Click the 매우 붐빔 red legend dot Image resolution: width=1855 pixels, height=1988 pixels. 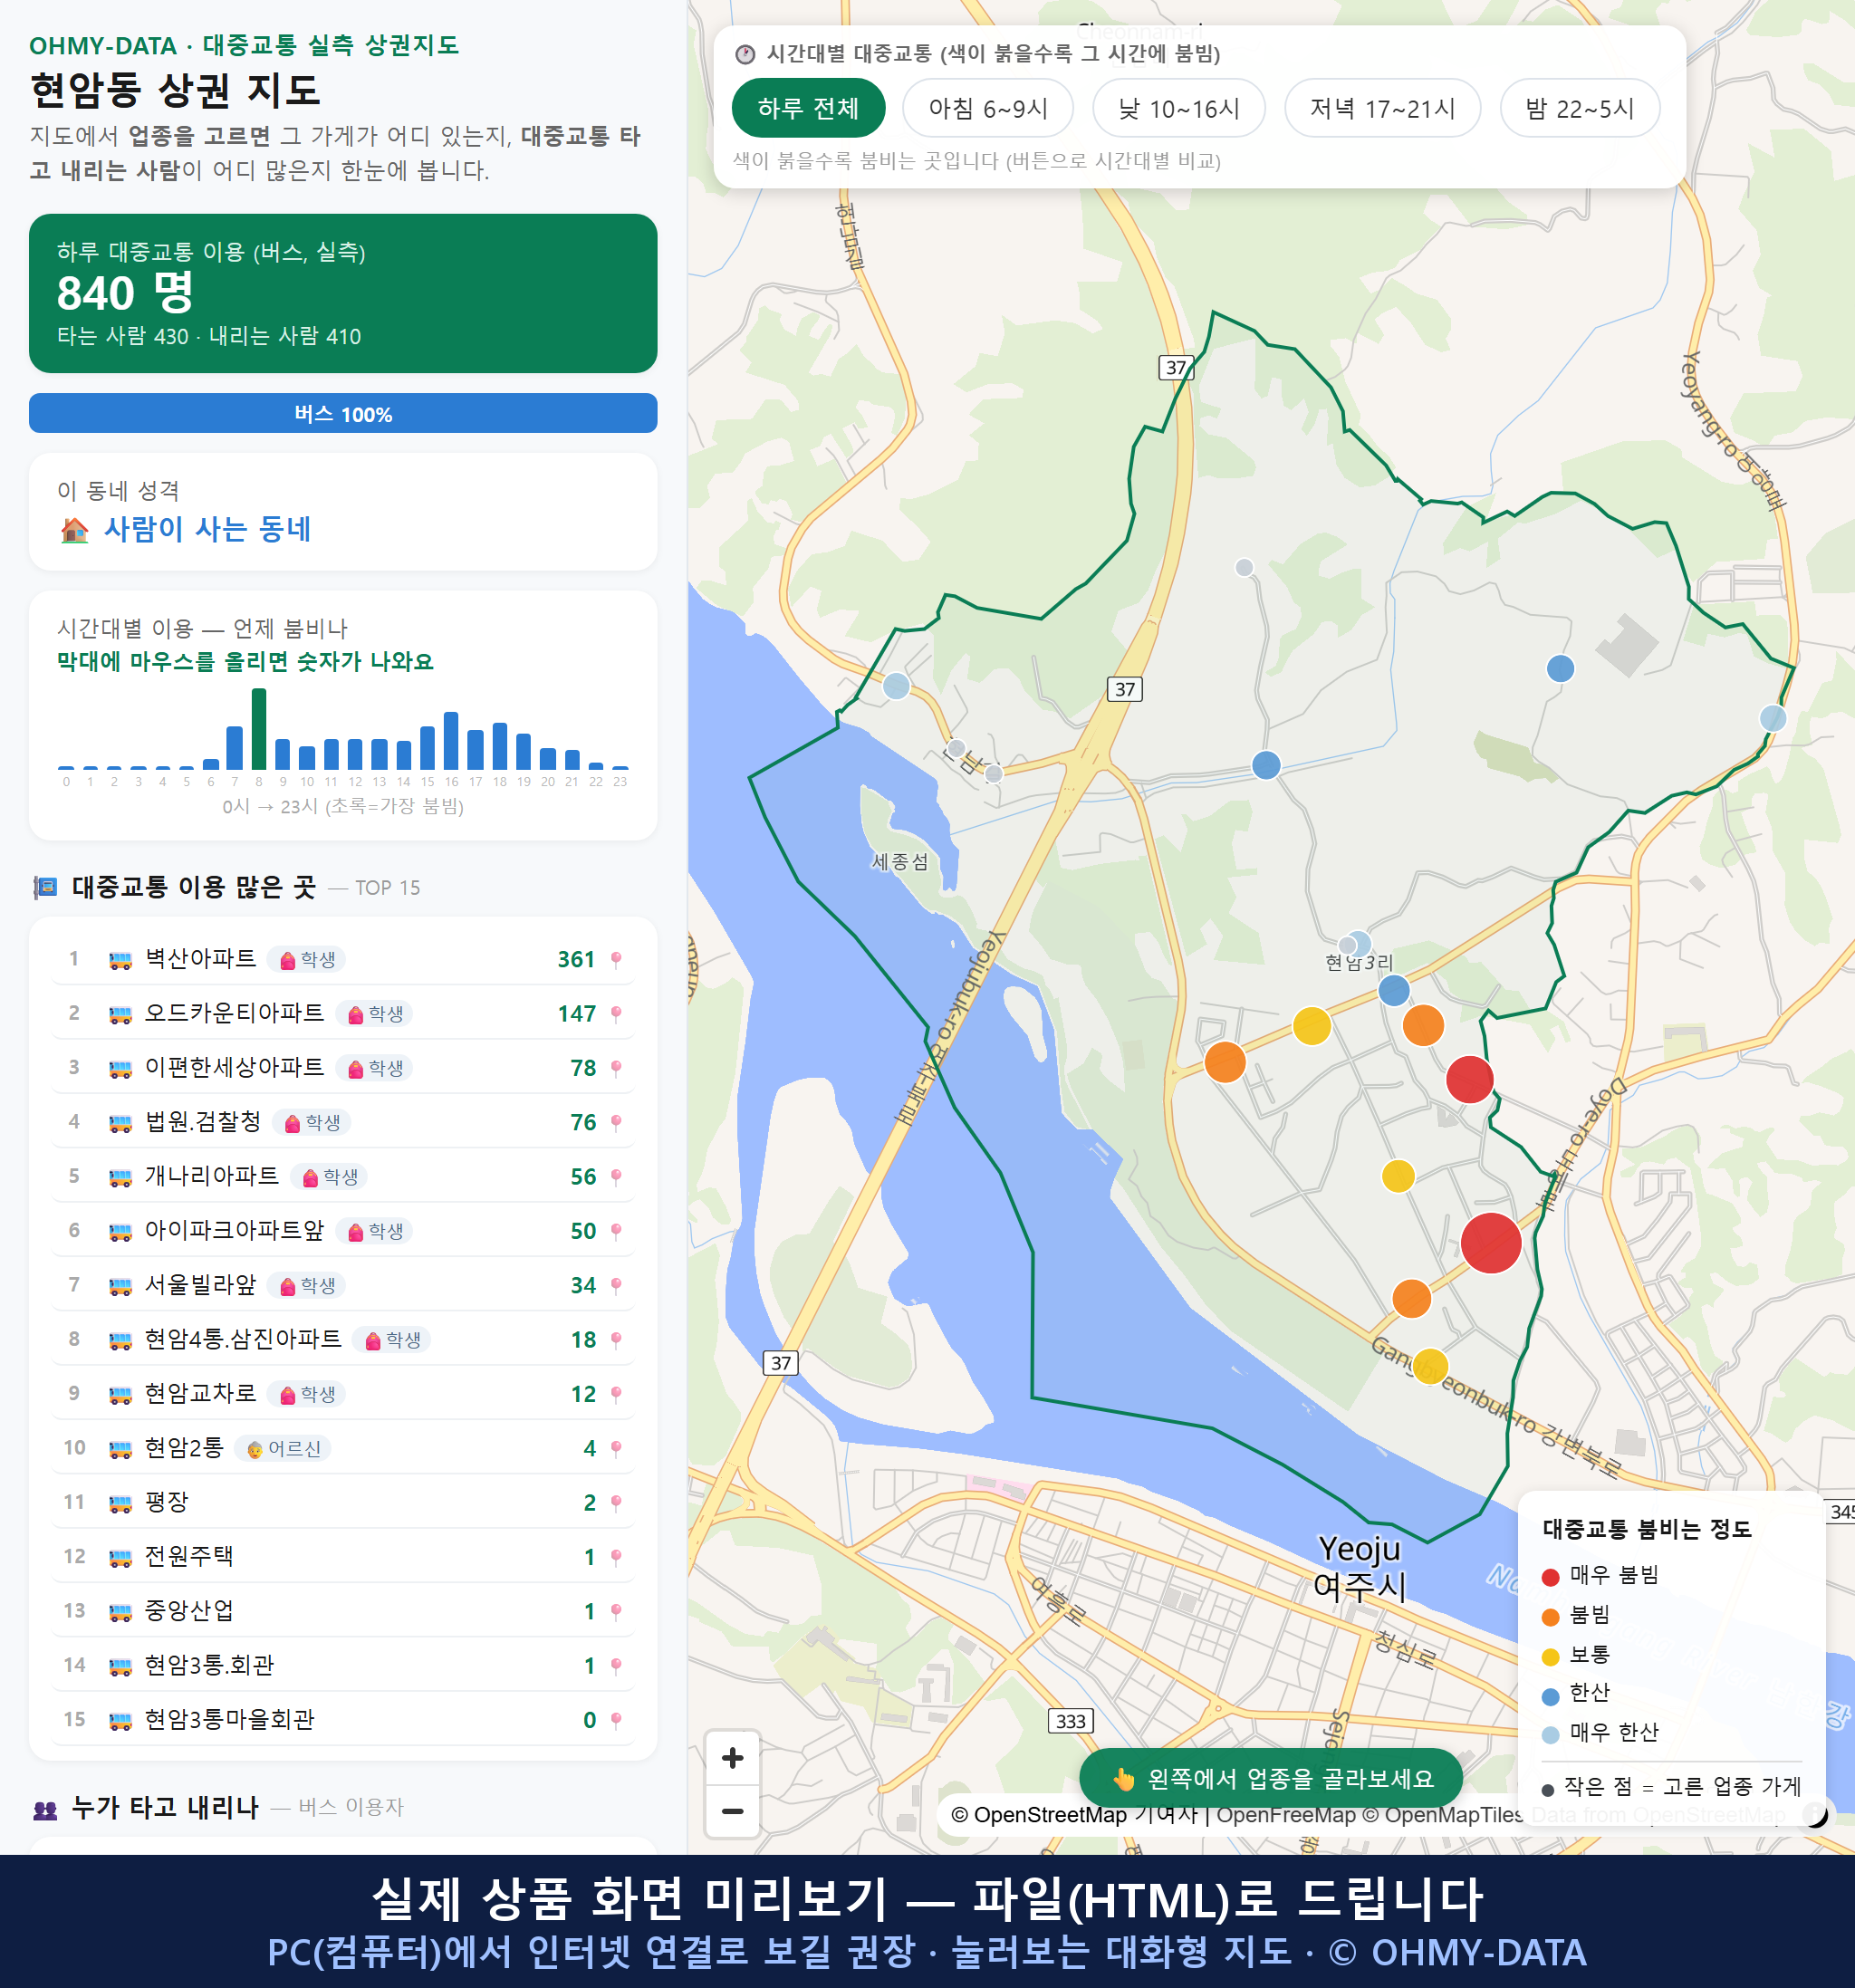[1551, 1577]
